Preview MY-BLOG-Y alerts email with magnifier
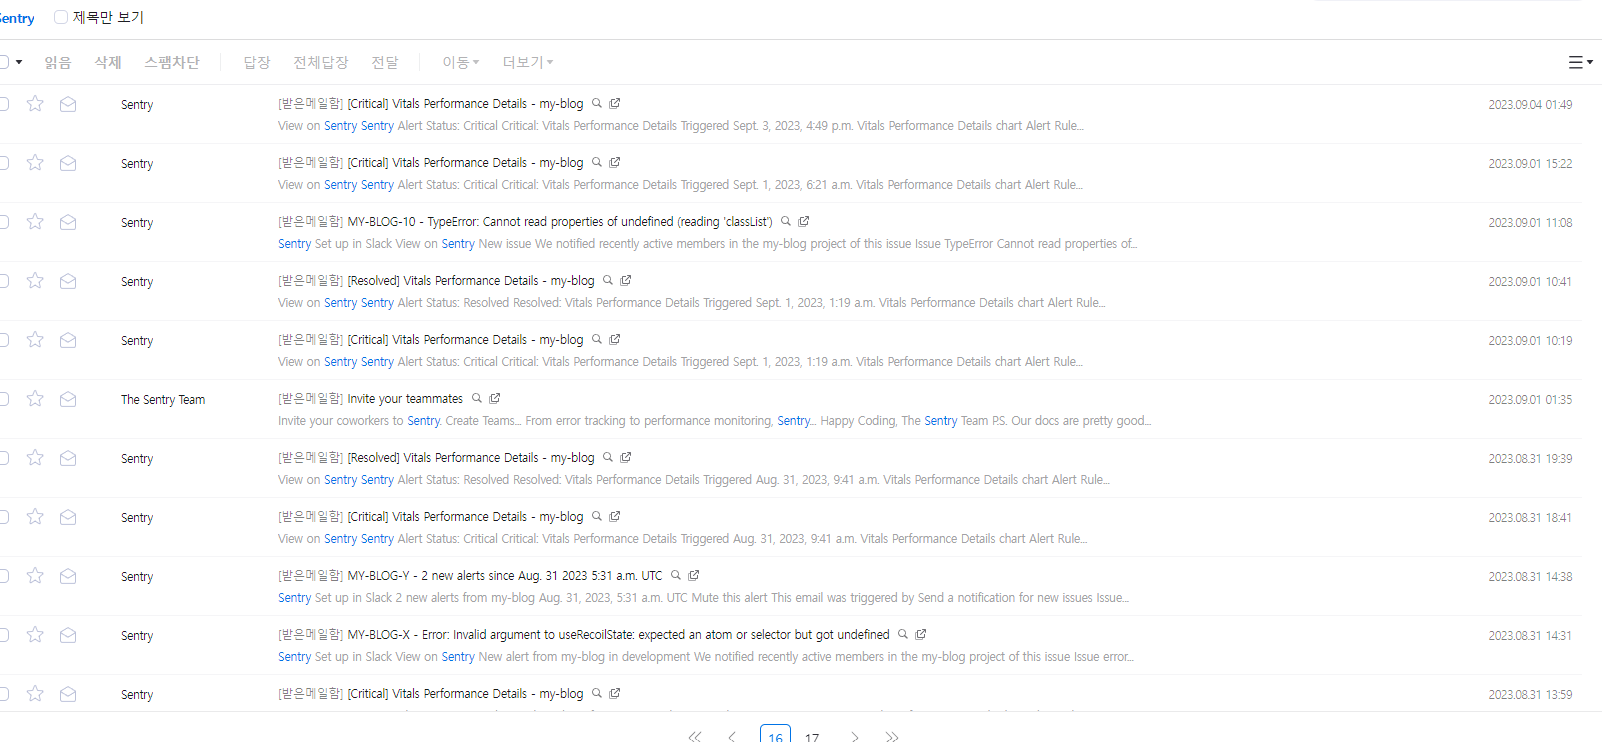Image resolution: width=1602 pixels, height=742 pixels. click(676, 575)
